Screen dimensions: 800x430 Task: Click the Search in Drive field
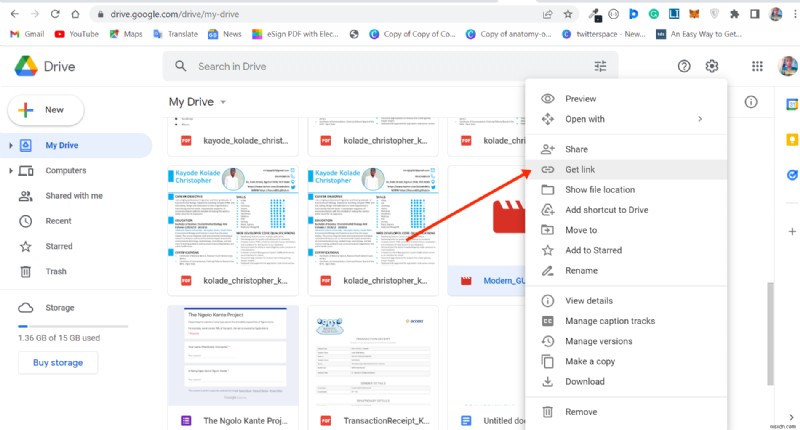(390, 66)
